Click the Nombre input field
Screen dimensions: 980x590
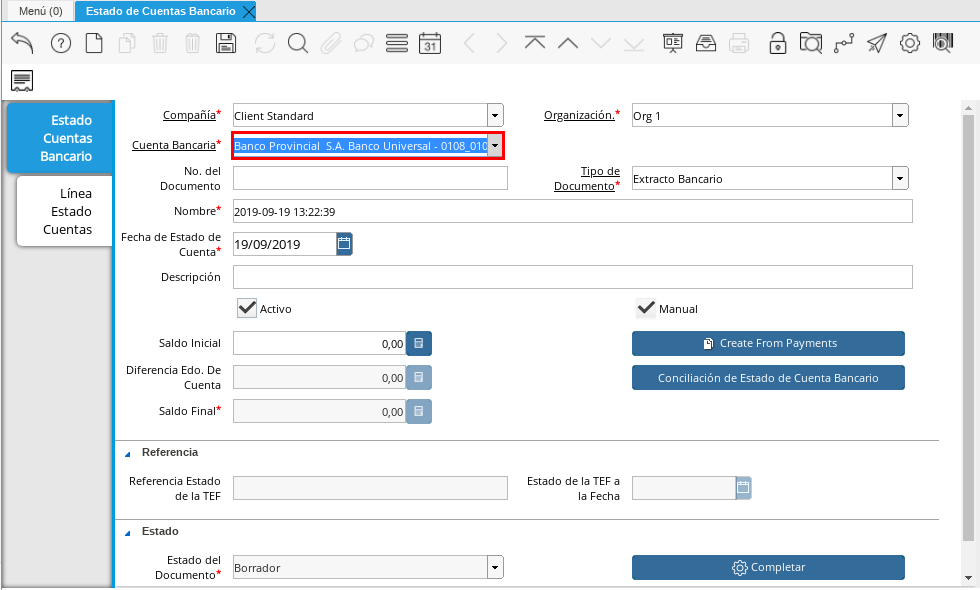pyautogui.click(x=572, y=211)
